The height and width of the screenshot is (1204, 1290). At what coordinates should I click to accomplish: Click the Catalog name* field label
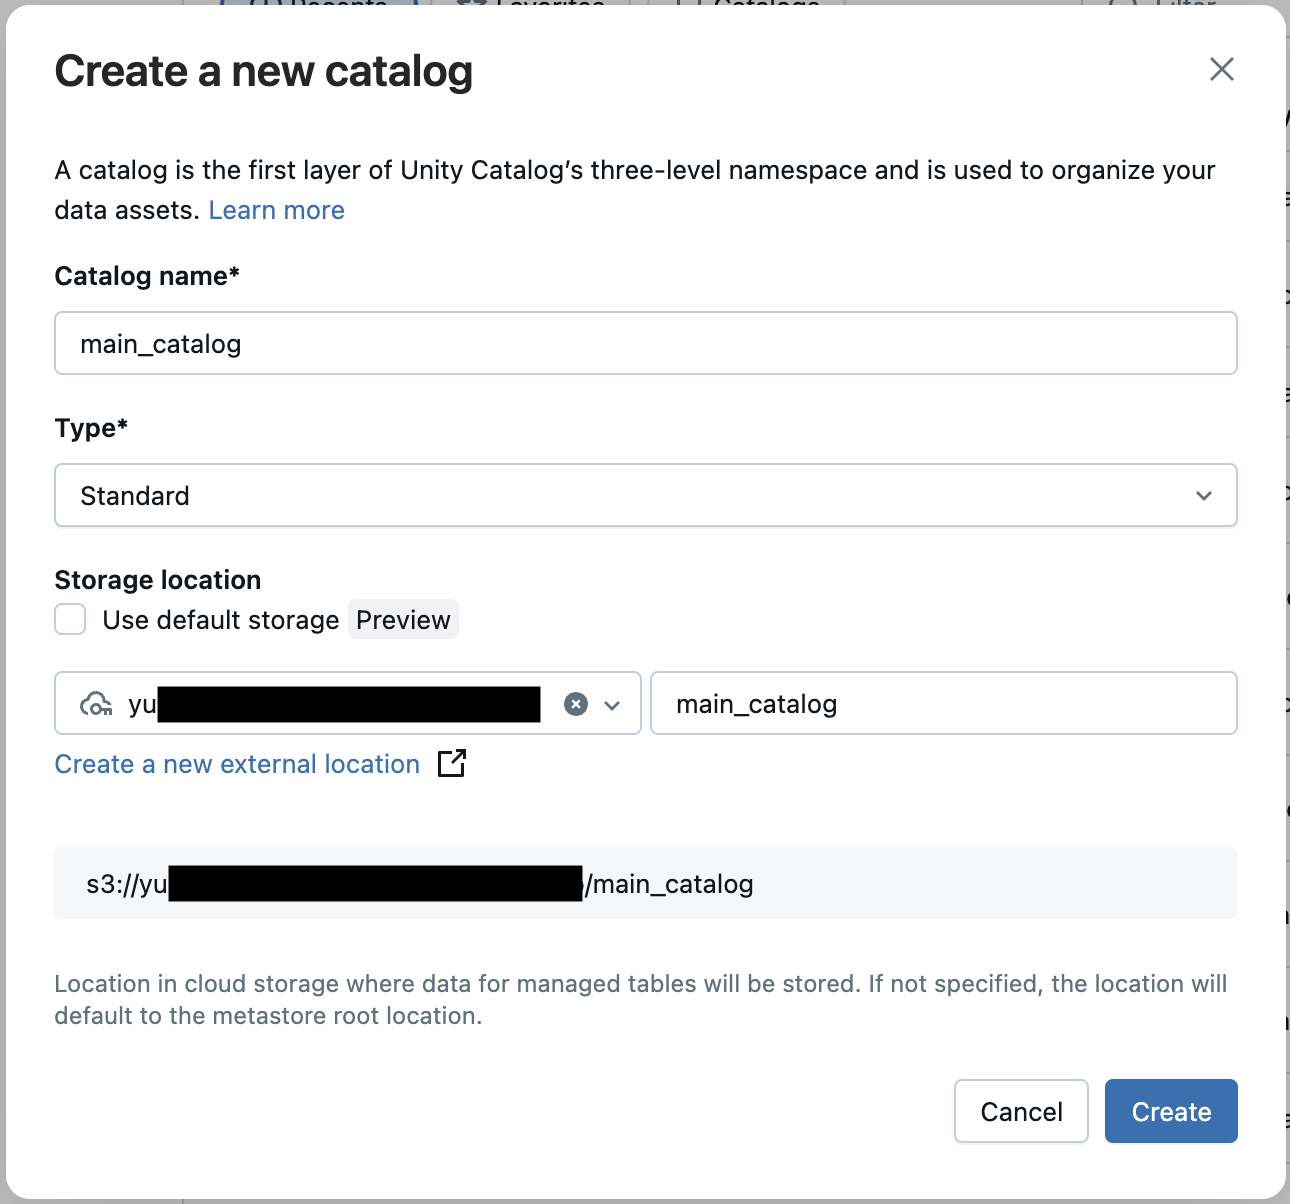coord(147,276)
